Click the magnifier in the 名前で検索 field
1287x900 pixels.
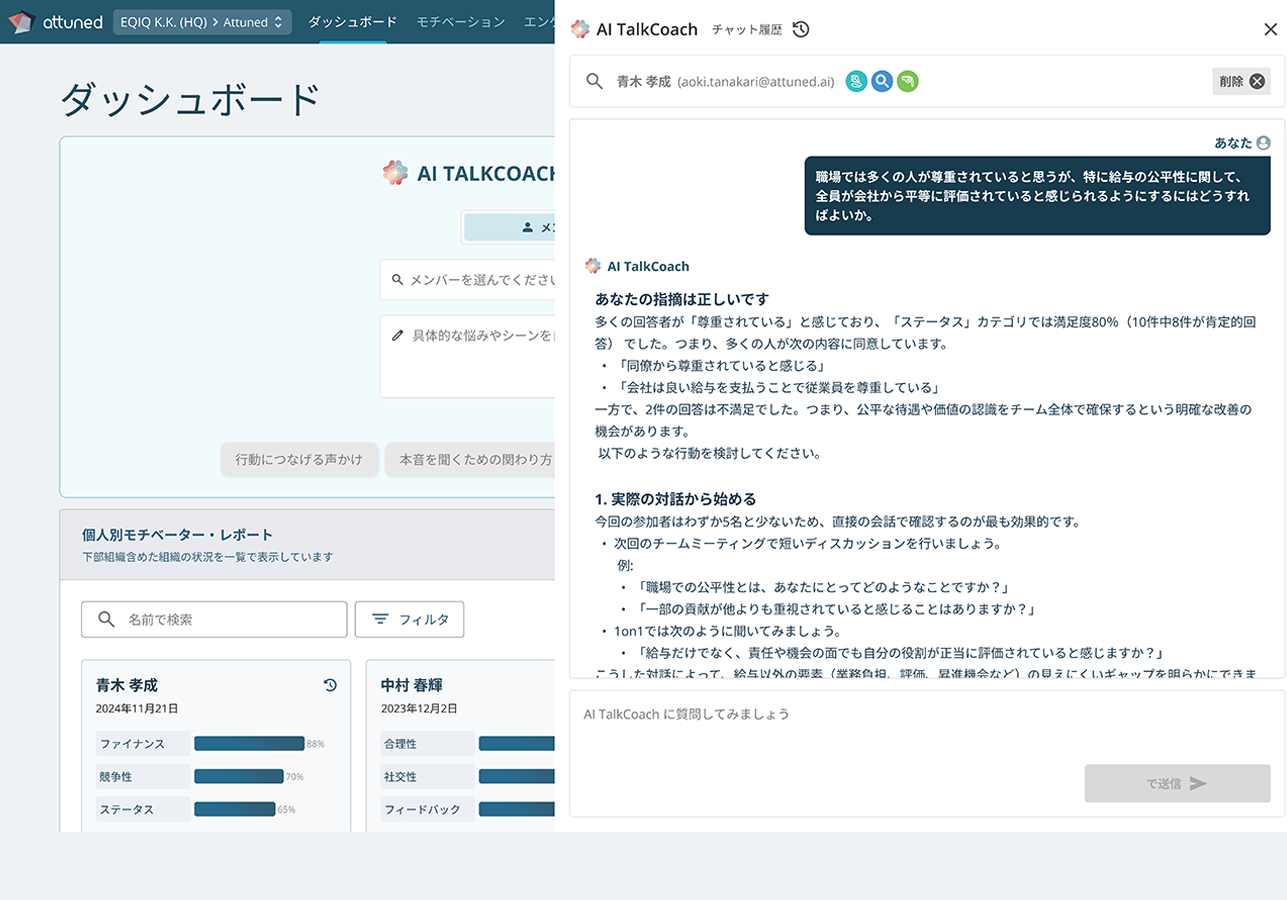(x=106, y=620)
